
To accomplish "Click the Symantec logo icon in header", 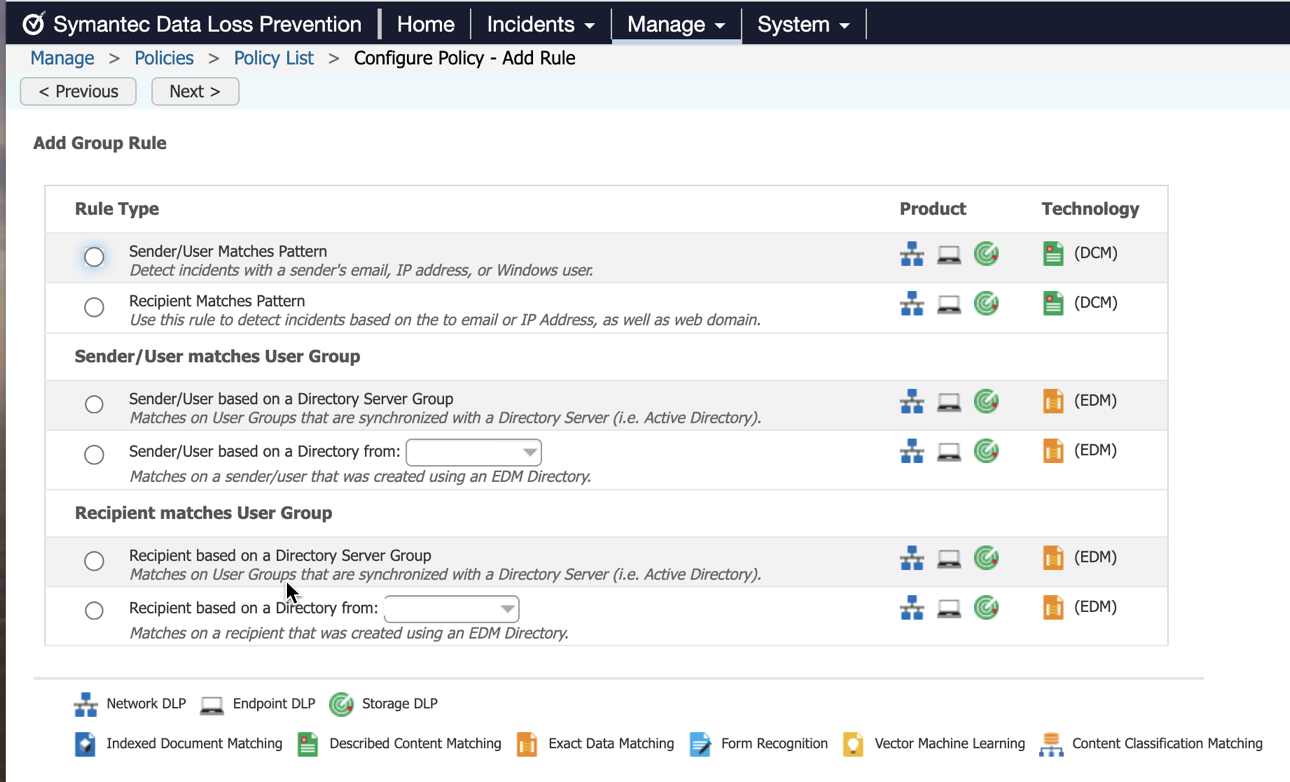I will (x=34, y=24).
